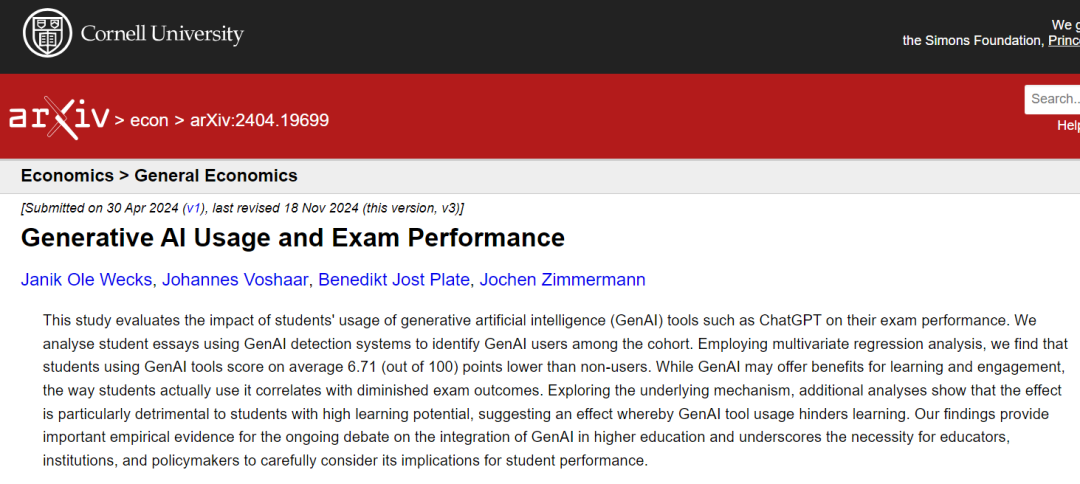Go to the econ breadcrumb link
Screen dimensions: 1080x484
[149, 120]
